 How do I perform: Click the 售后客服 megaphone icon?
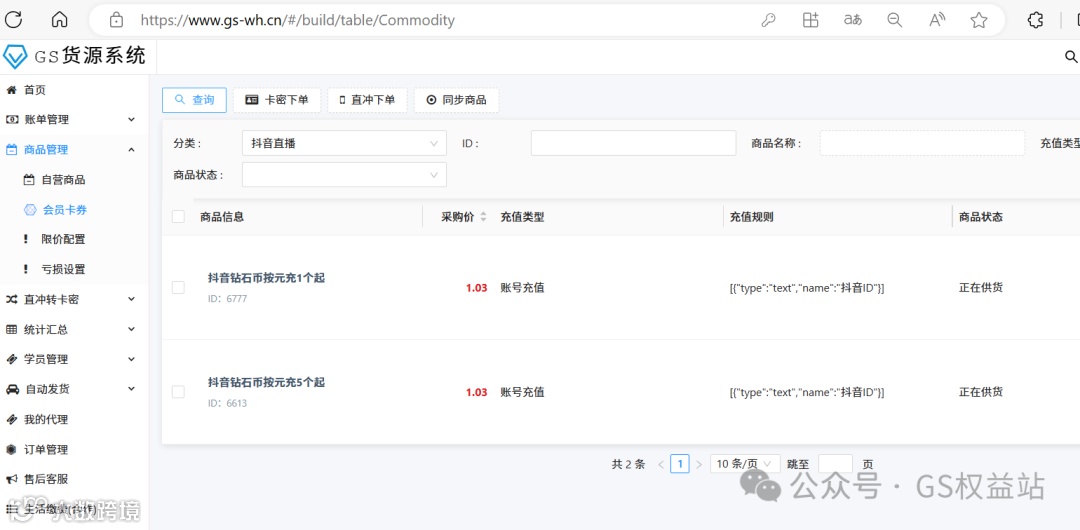[12, 479]
